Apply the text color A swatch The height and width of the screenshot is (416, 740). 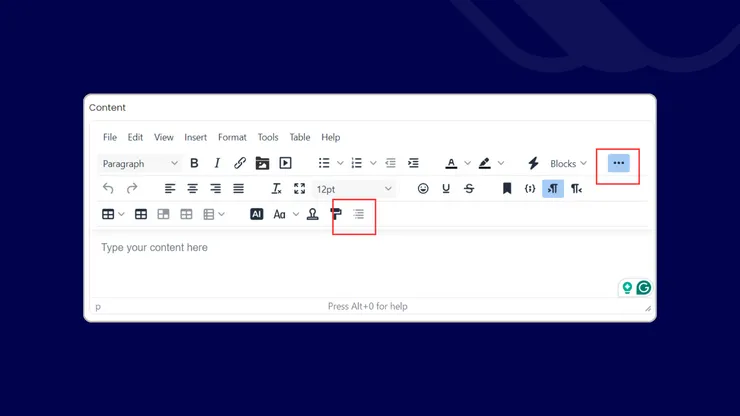coord(451,163)
